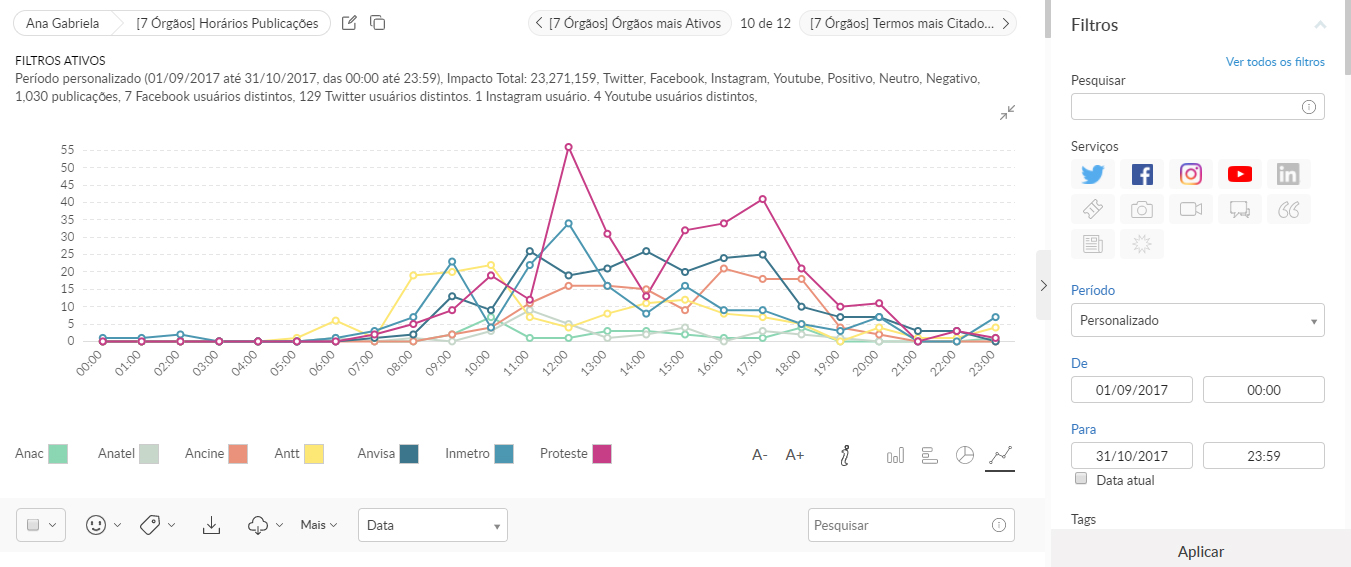Enable the Data atual checkbox

coord(1081,479)
